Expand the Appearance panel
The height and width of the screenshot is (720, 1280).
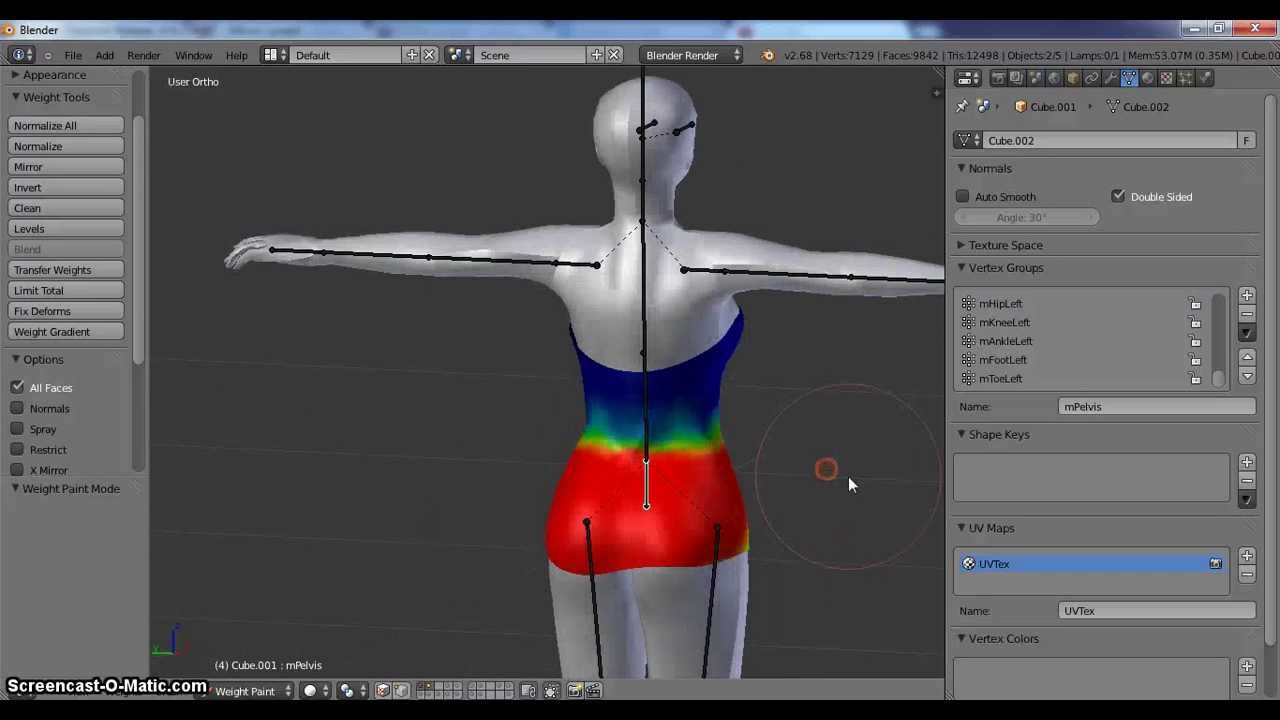click(16, 75)
